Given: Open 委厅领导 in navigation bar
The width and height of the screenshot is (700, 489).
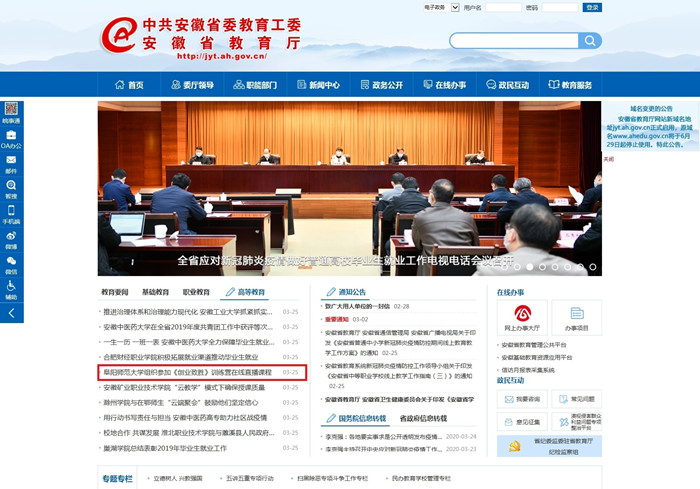Looking at the screenshot, I should [191, 85].
